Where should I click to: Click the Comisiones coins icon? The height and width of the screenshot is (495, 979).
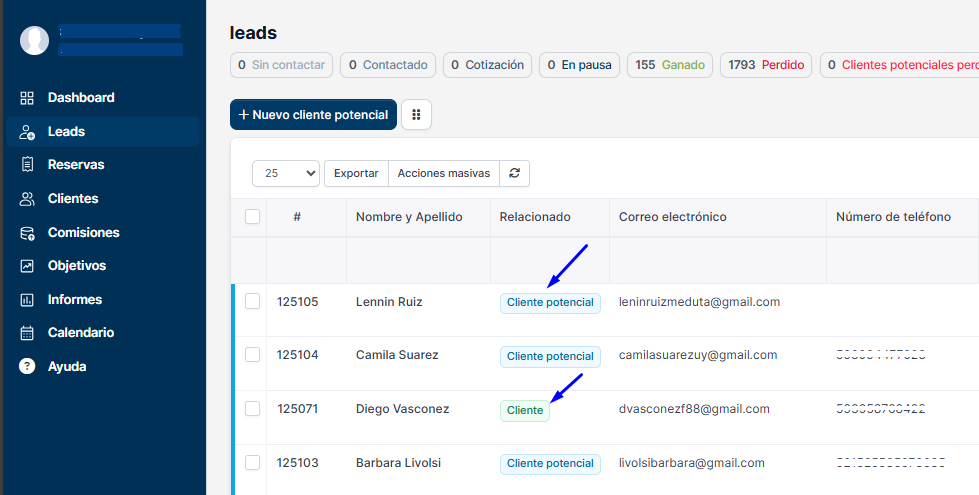point(28,233)
